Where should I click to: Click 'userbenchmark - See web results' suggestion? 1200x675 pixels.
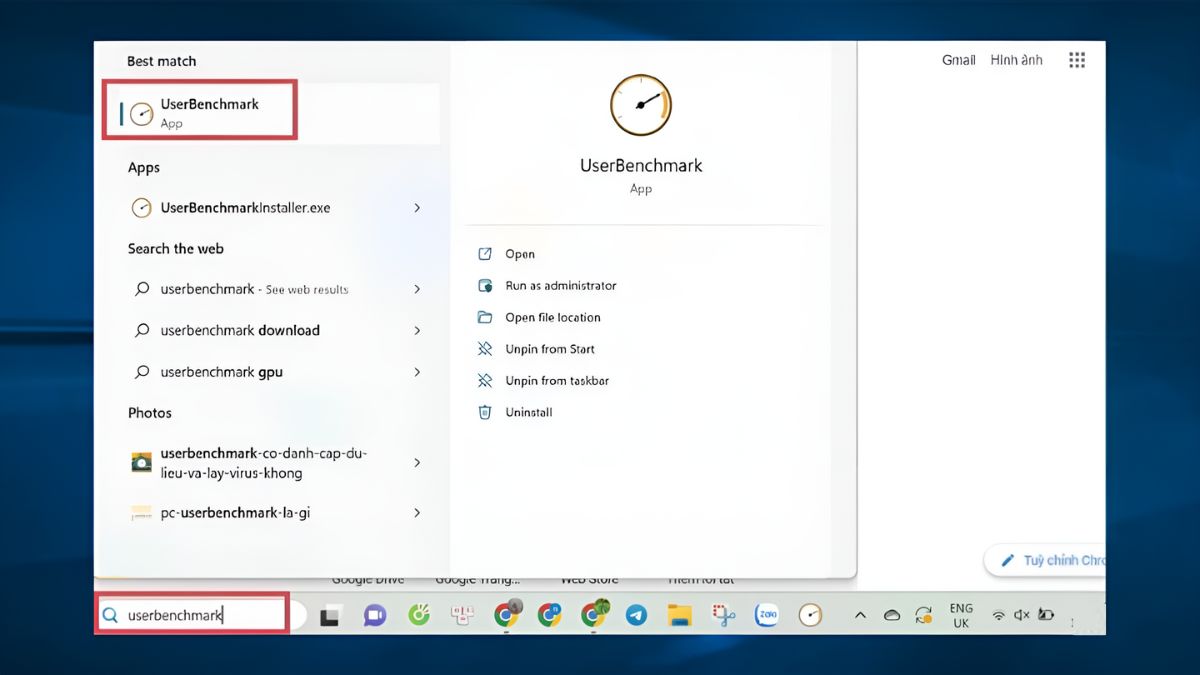click(x=254, y=289)
